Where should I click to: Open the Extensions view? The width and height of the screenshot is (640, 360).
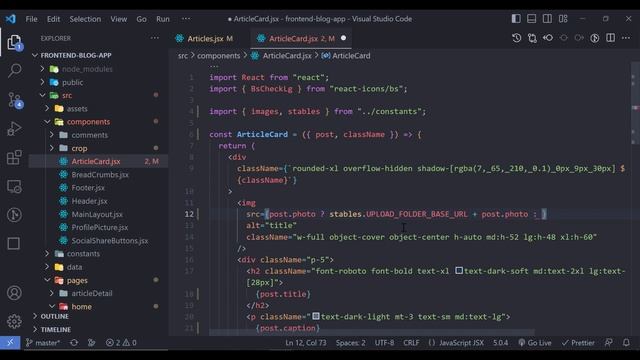click(14, 157)
